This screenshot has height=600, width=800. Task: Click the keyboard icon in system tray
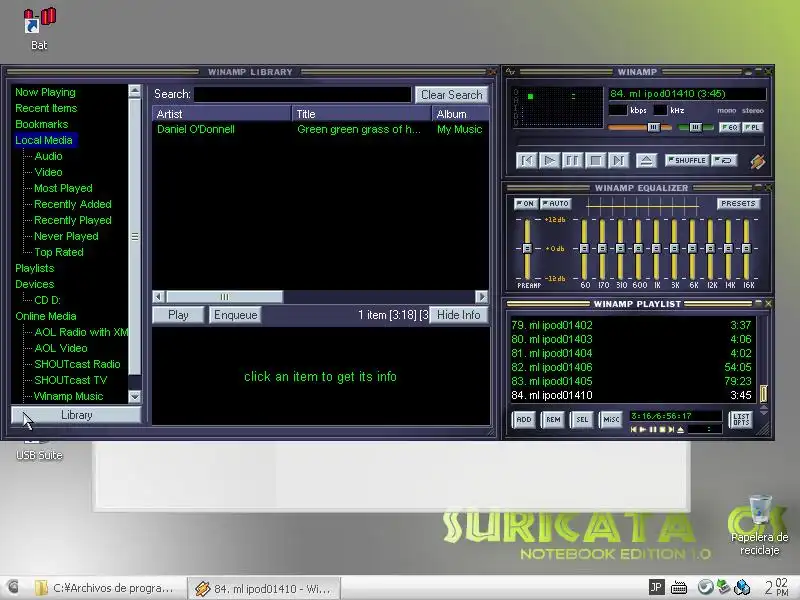679,588
